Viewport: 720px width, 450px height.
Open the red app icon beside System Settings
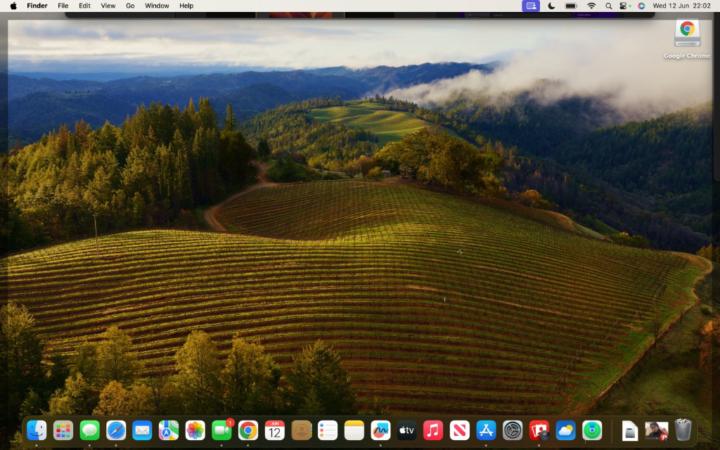tap(539, 431)
